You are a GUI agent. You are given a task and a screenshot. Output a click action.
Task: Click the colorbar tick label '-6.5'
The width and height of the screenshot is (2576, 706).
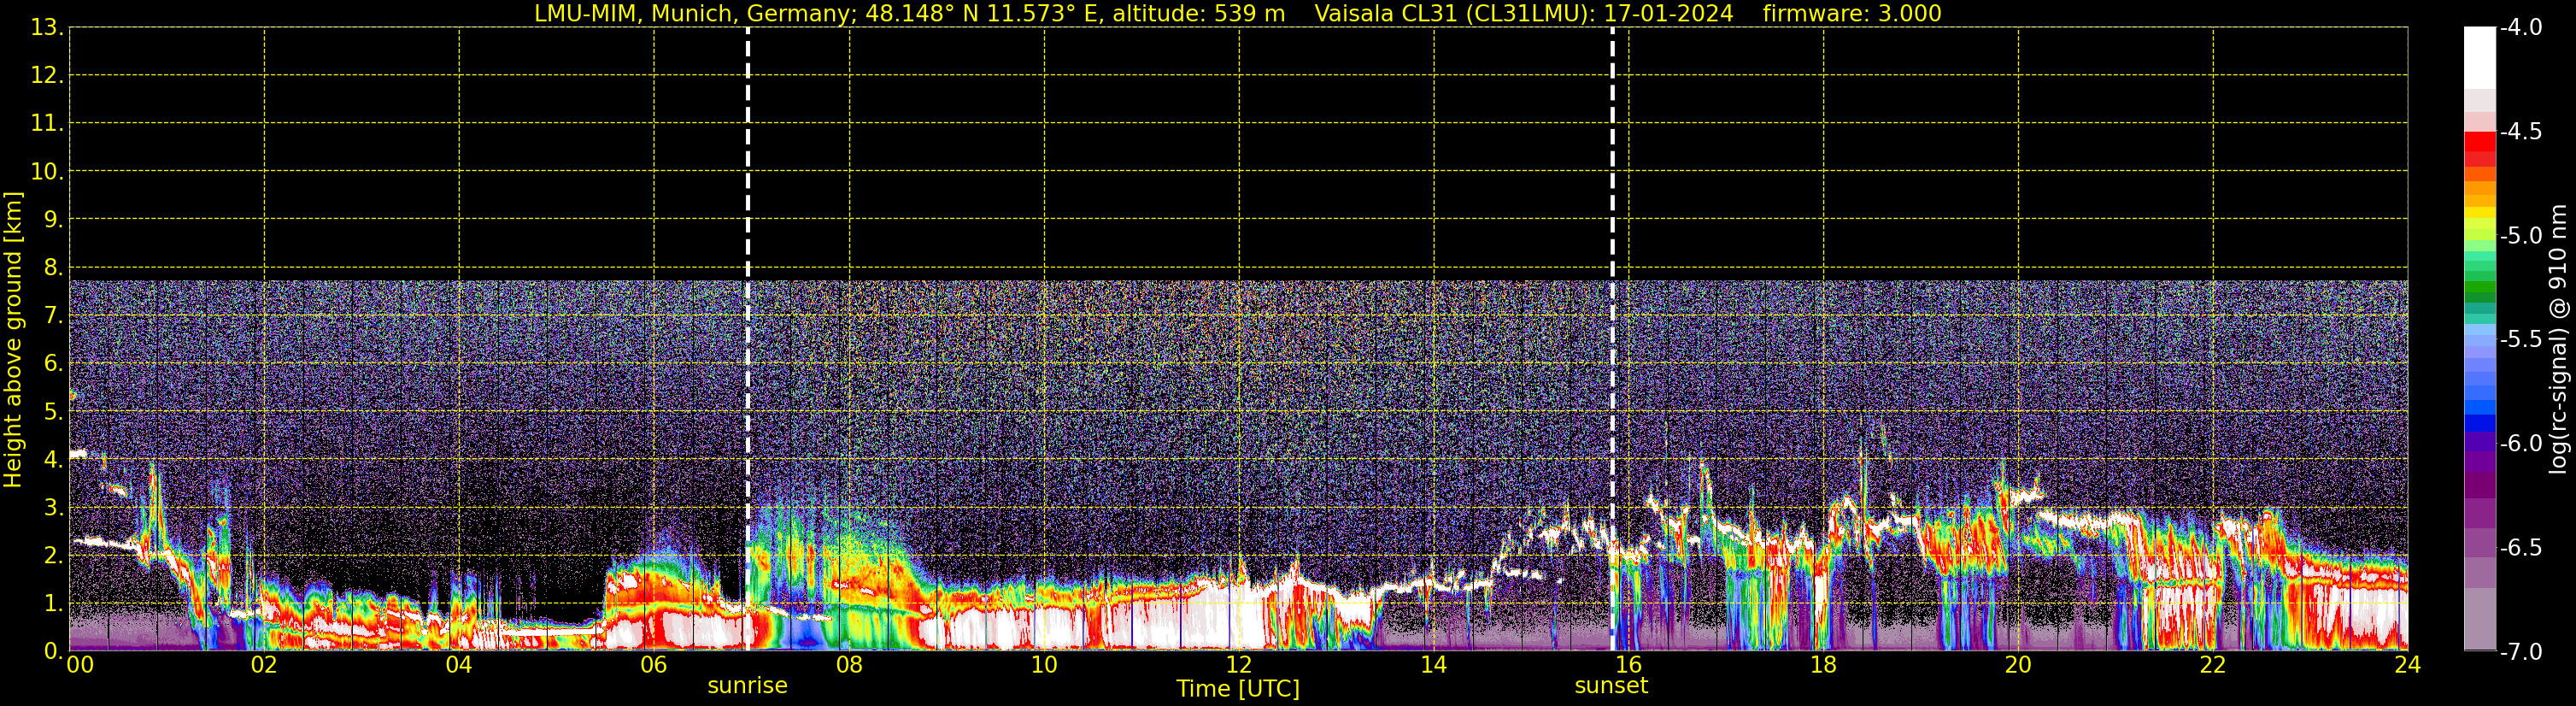pos(2521,548)
